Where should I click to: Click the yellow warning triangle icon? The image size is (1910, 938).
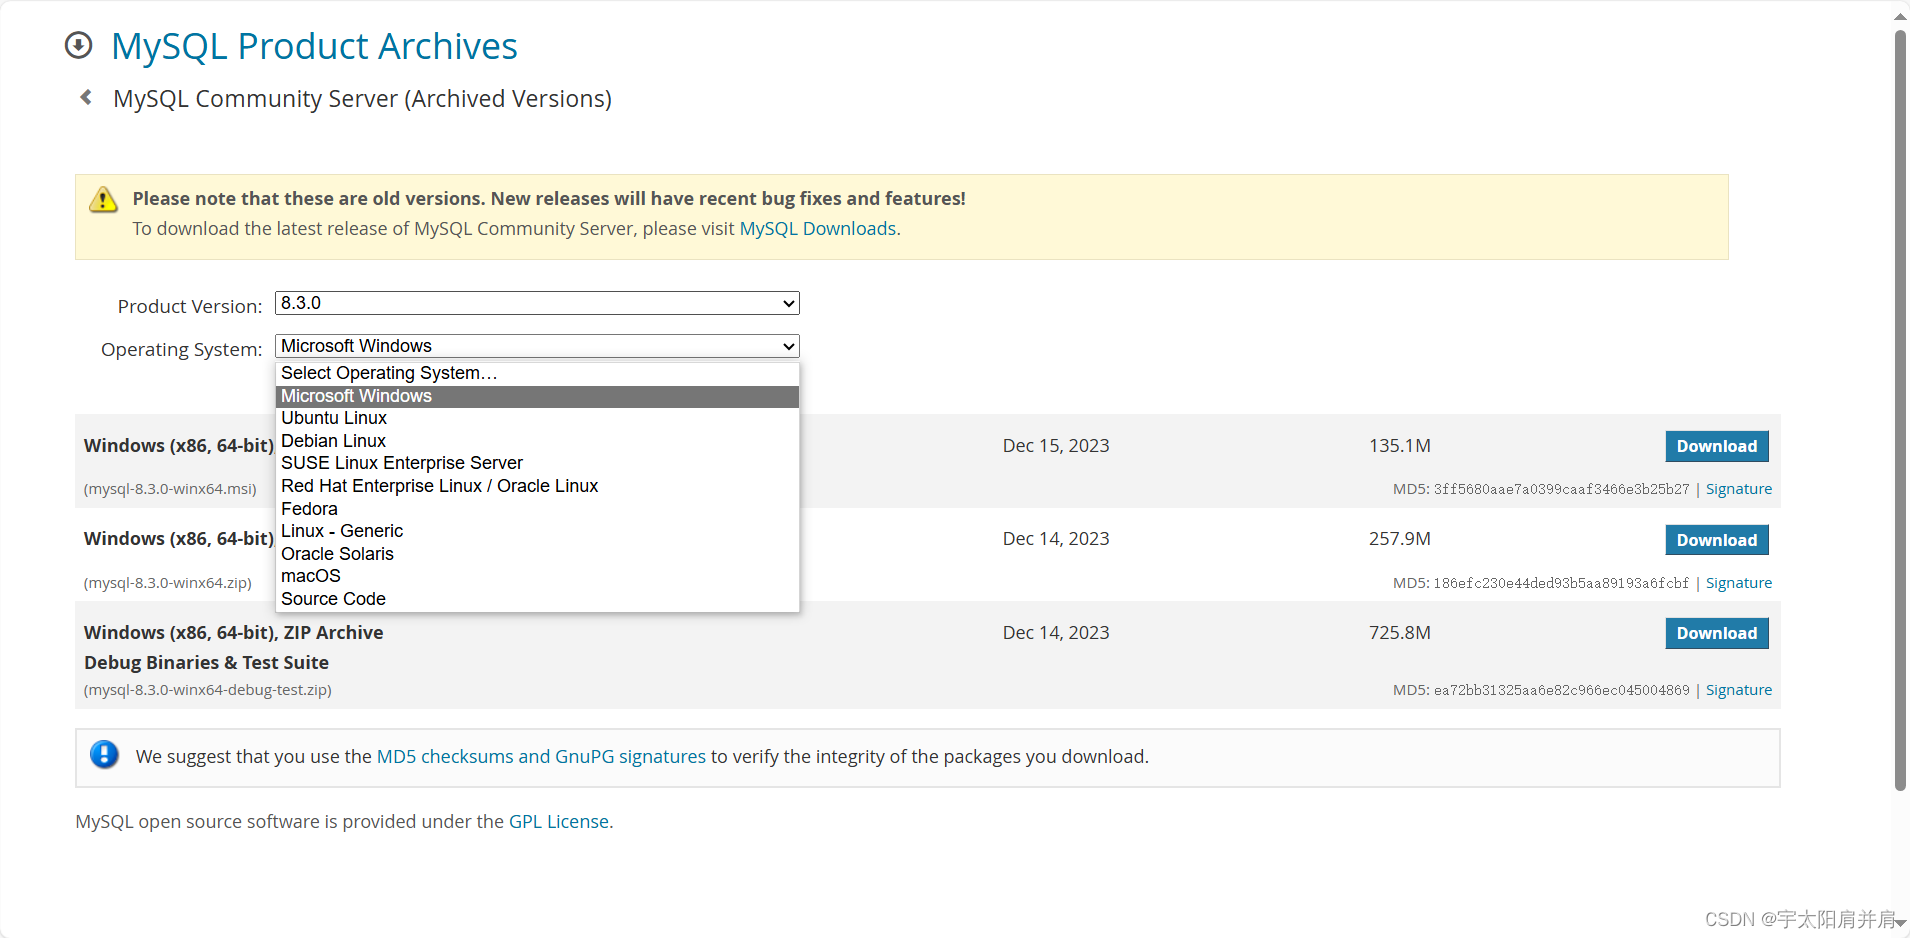[x=103, y=199]
